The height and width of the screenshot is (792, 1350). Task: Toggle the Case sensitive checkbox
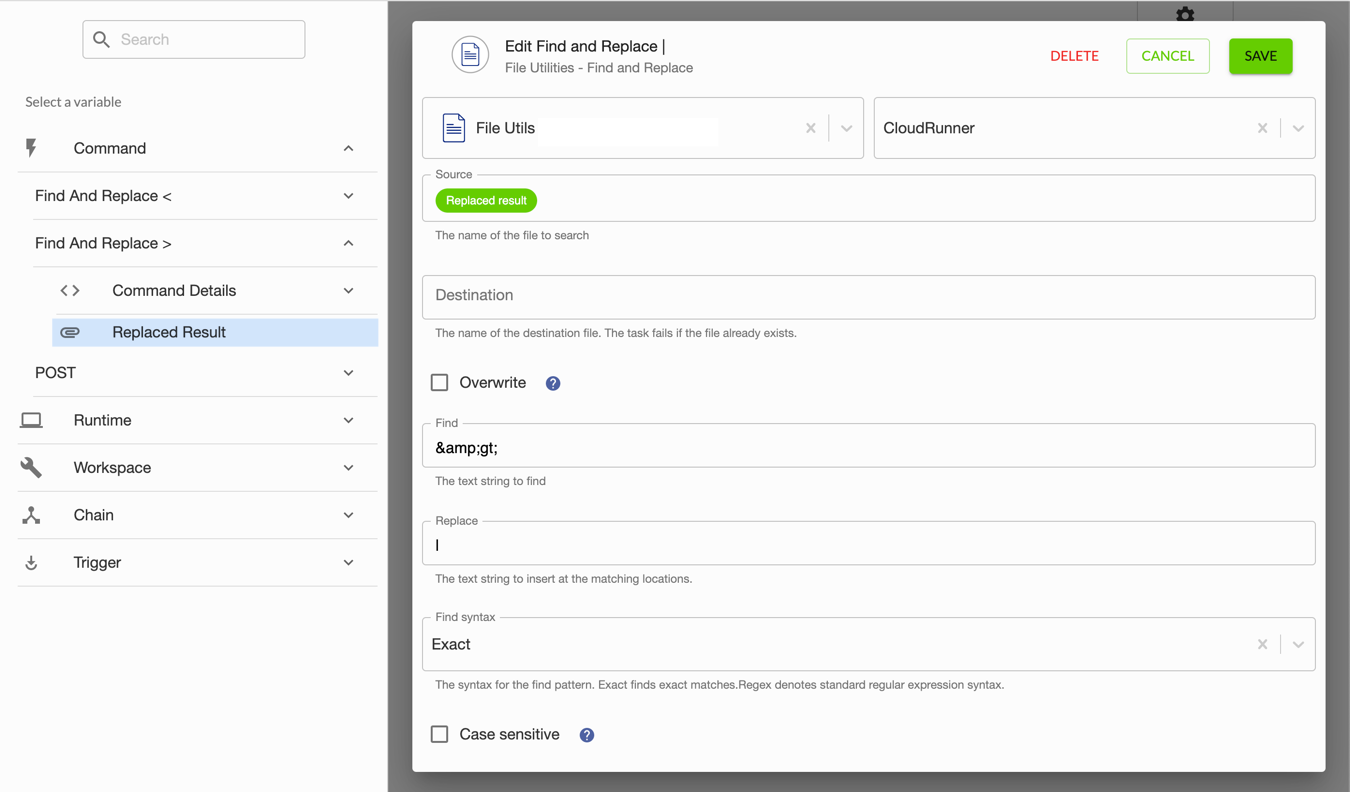tap(439, 735)
